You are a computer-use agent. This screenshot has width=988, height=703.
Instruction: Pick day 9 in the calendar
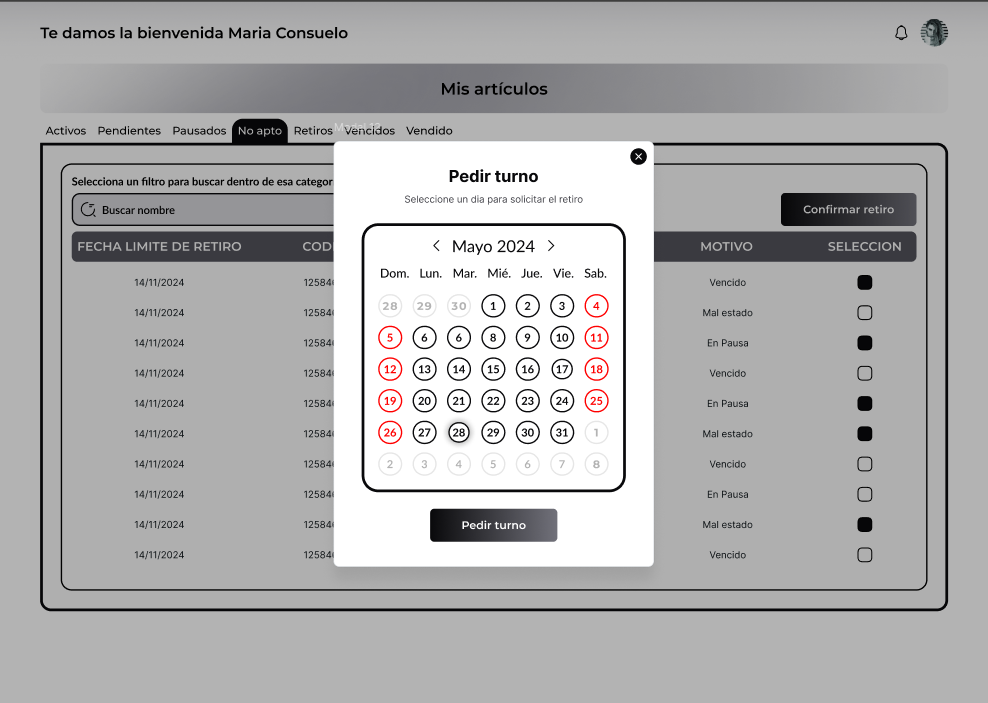pyautogui.click(x=527, y=338)
